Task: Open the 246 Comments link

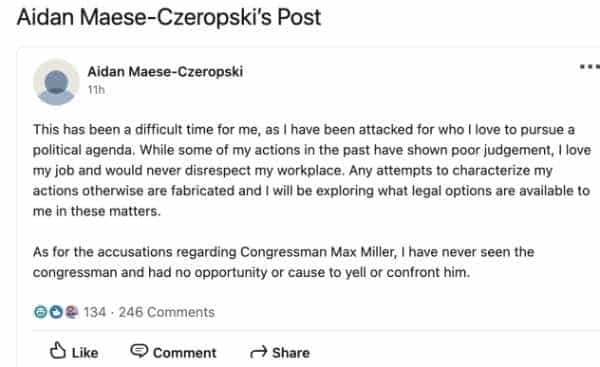Action: click(x=166, y=312)
